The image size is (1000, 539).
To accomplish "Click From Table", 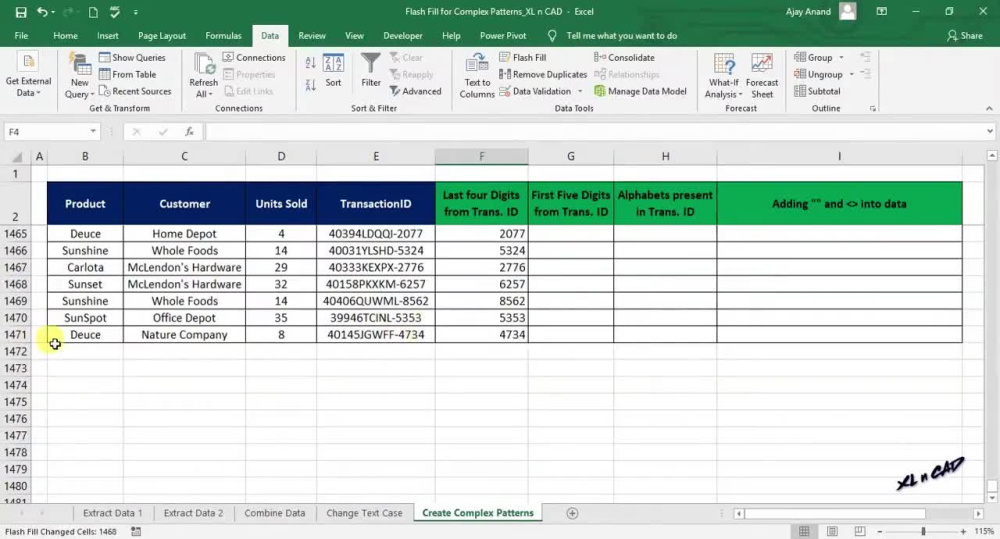I will pyautogui.click(x=128, y=75).
